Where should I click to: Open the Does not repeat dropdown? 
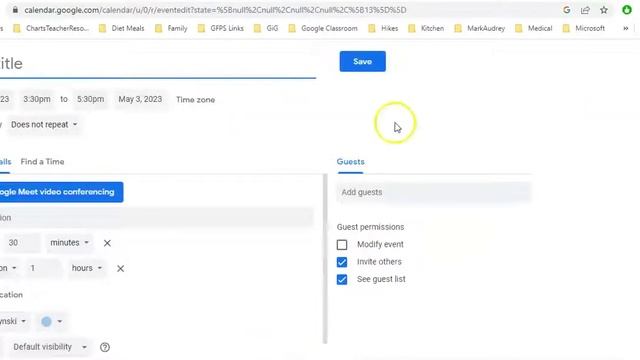pos(44,124)
